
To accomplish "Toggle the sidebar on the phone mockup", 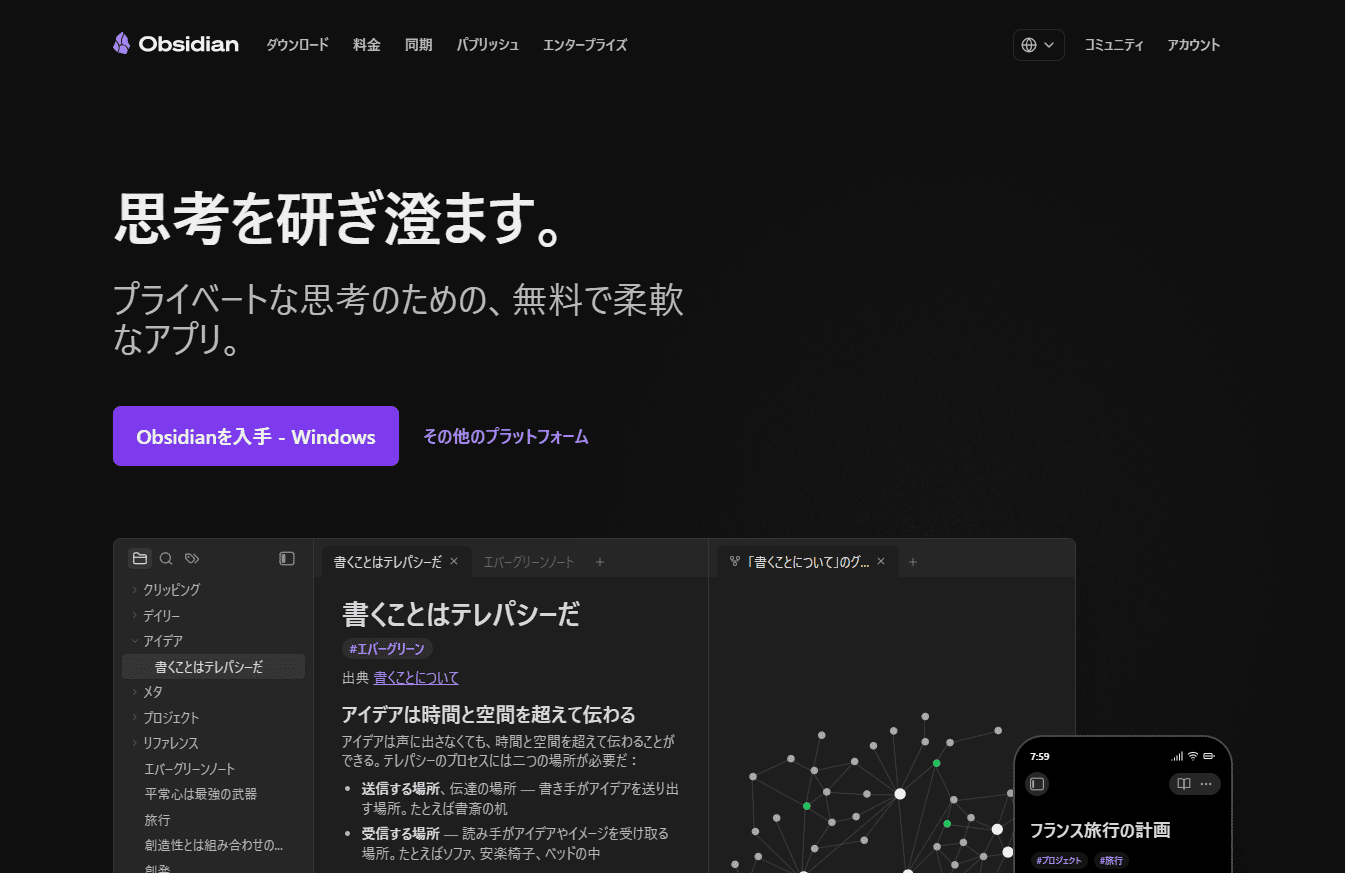I will tap(1037, 783).
